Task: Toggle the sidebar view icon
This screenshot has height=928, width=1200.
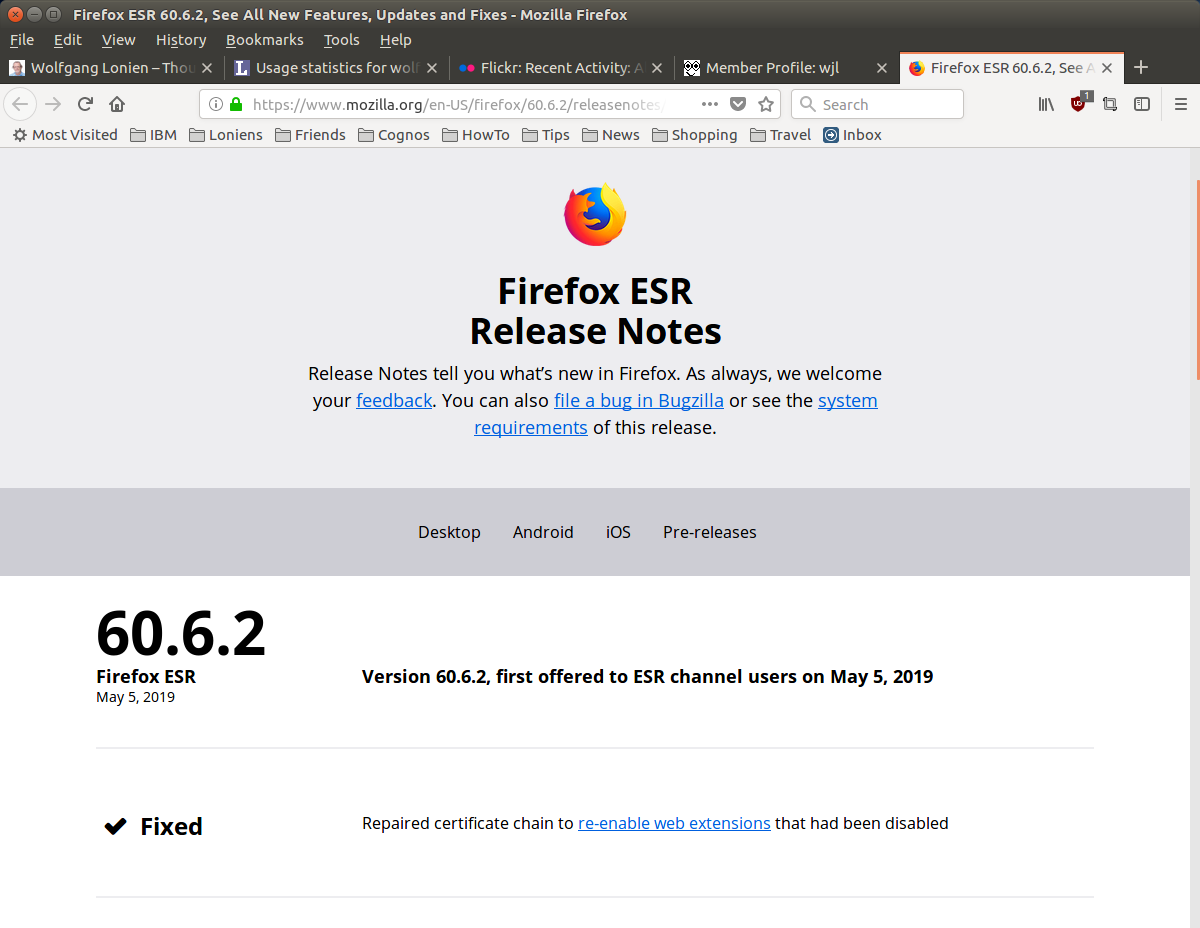Action: 1142,104
